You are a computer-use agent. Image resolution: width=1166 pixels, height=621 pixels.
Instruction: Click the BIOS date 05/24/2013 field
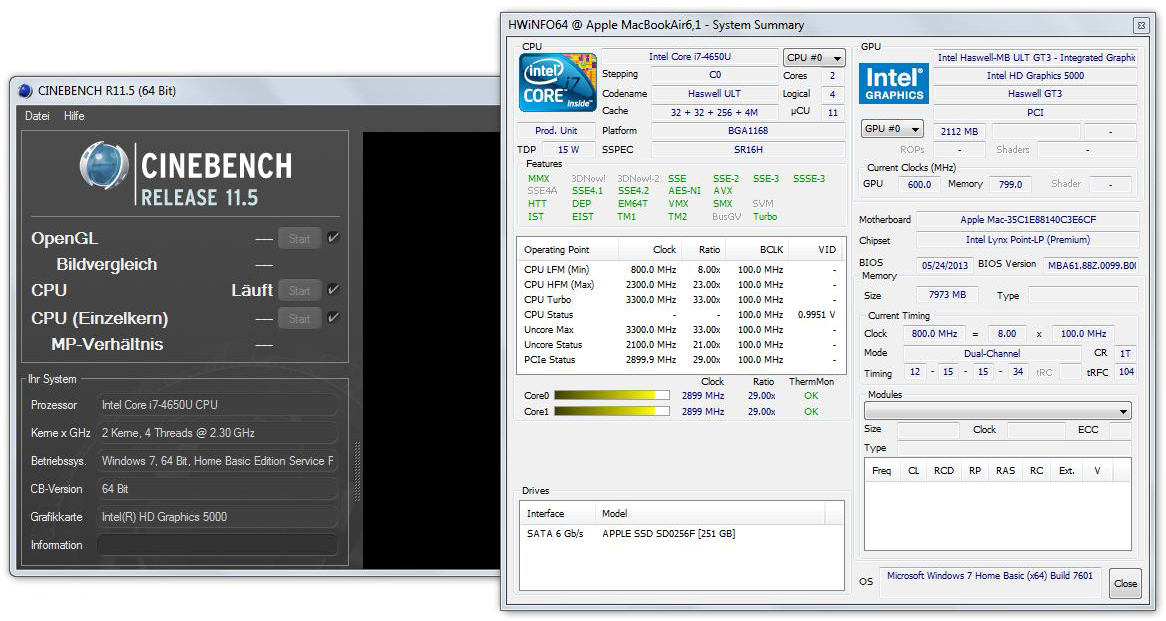944,265
